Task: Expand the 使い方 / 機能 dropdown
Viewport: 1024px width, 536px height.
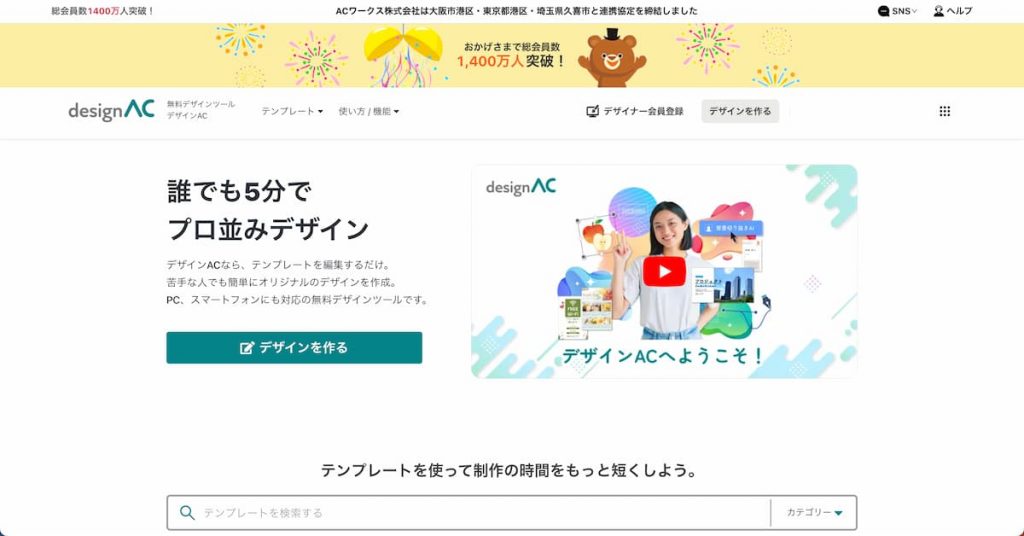Action: point(368,112)
